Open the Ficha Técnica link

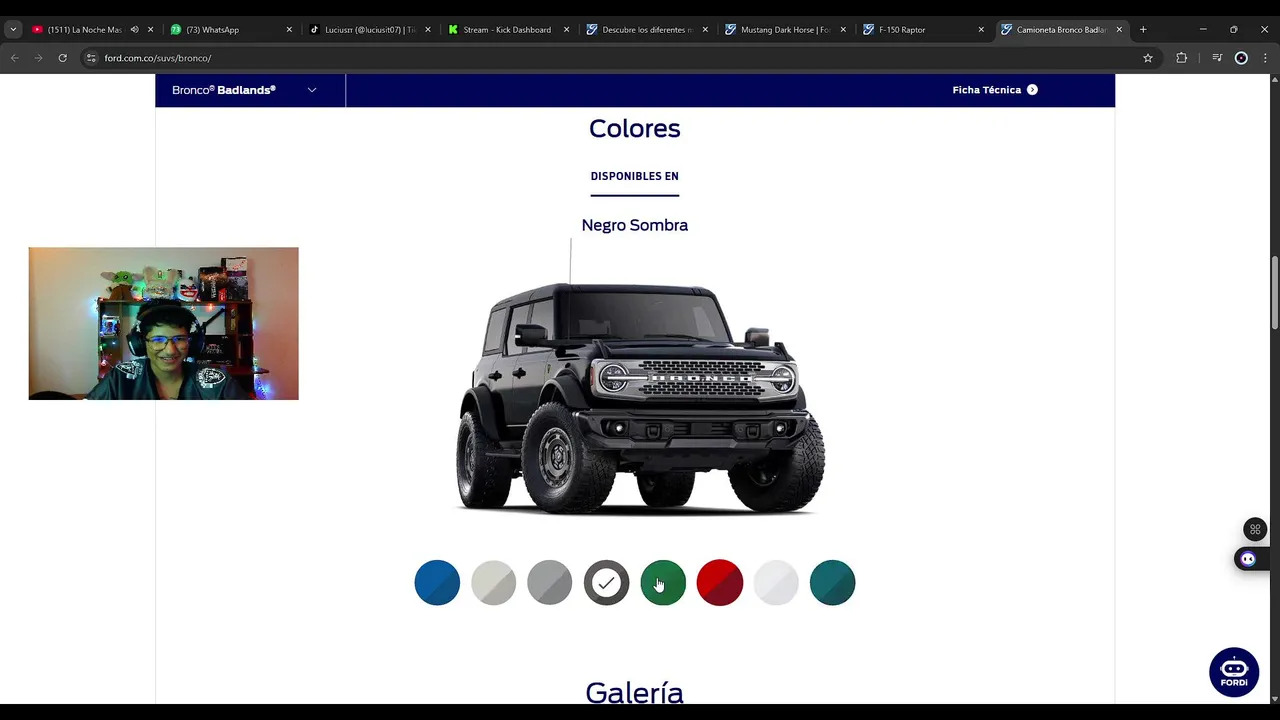click(x=994, y=90)
